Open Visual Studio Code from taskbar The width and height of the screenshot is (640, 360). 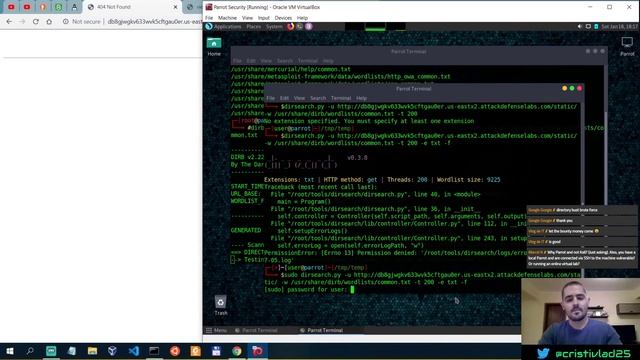tap(133, 351)
